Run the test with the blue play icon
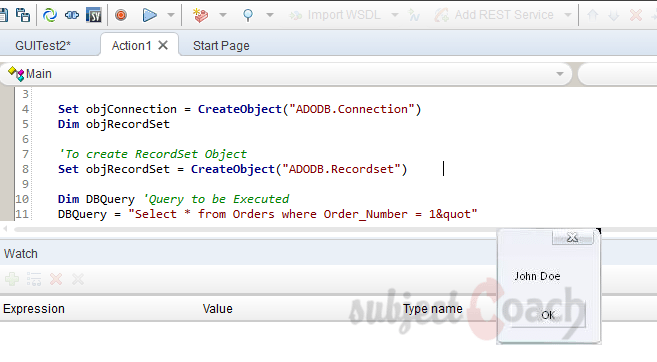The height and width of the screenshot is (362, 657). [x=149, y=16]
